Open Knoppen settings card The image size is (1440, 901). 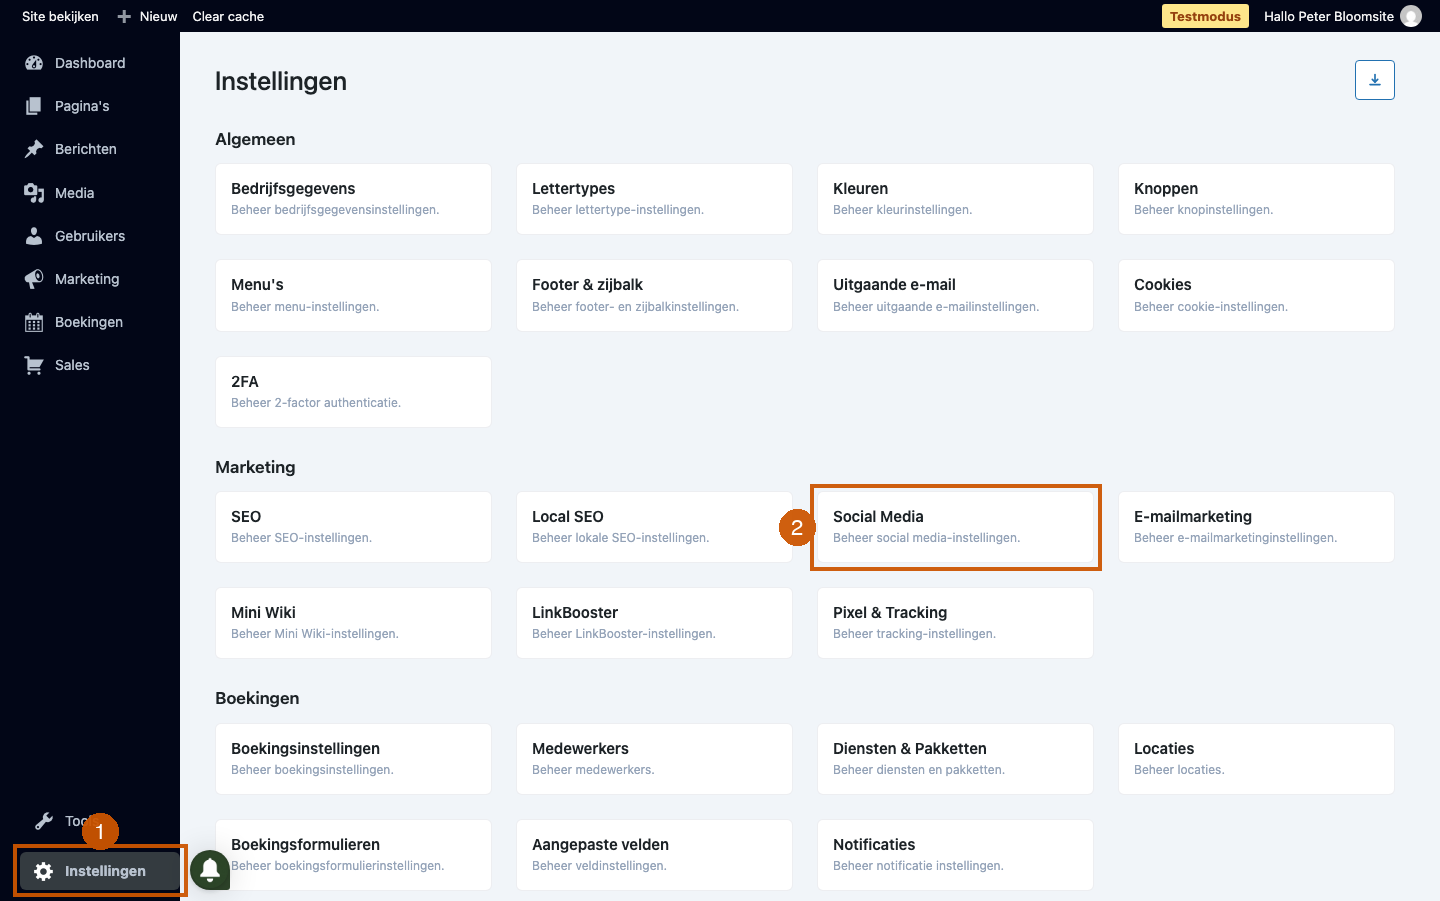[x=1256, y=199]
